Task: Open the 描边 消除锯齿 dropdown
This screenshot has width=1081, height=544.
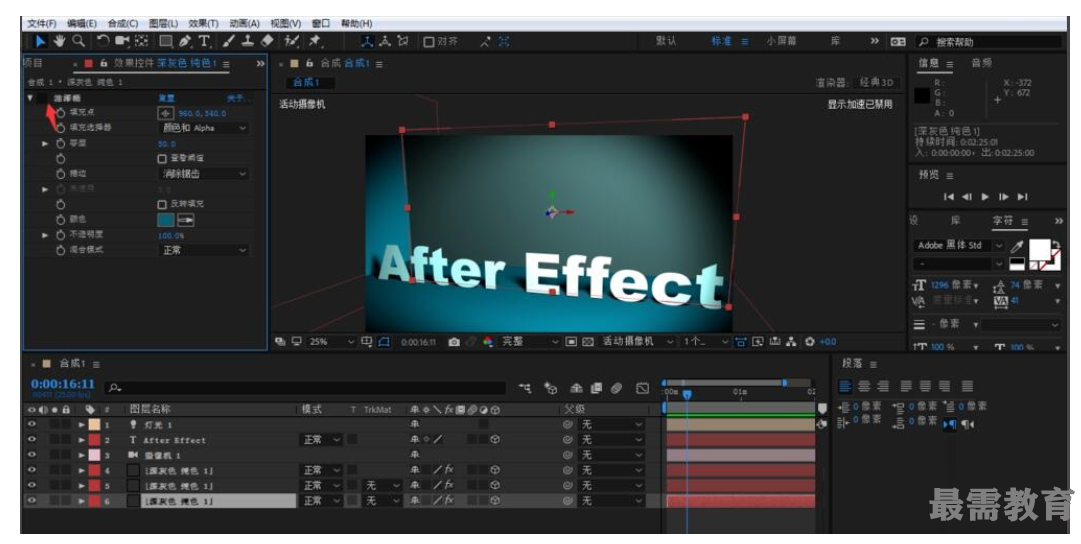Action: point(203,174)
